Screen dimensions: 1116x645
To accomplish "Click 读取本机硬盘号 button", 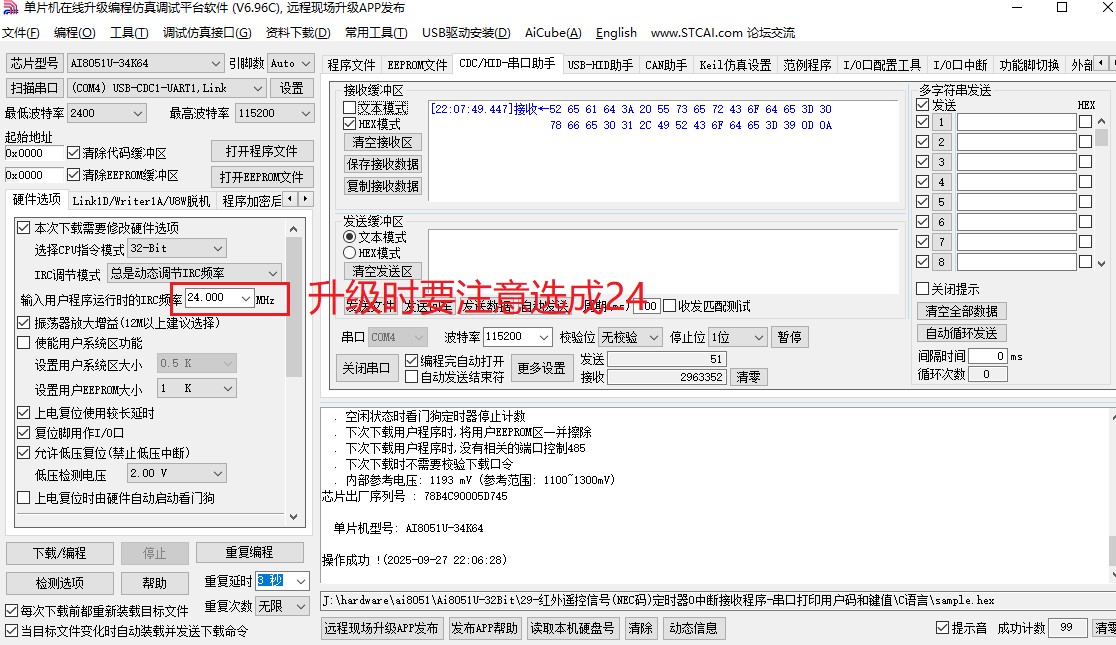I will click(x=572, y=628).
